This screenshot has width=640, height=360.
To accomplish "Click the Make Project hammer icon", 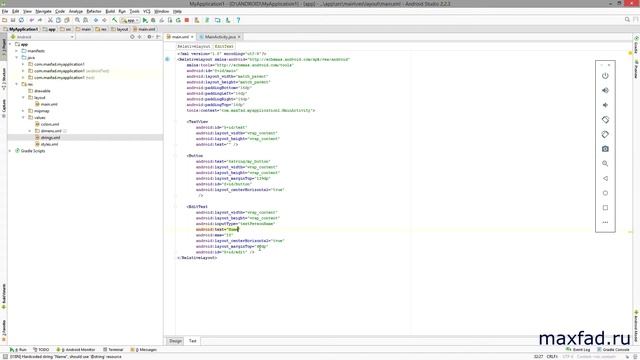I will 115,20.
